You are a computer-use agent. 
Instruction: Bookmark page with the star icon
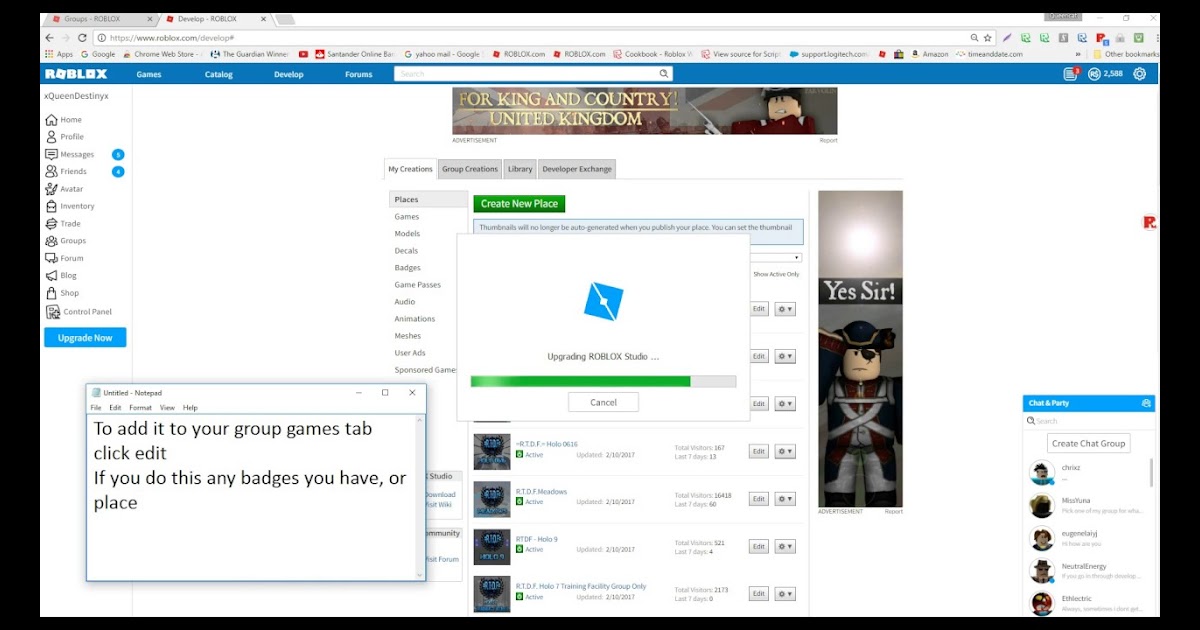pyautogui.click(x=988, y=37)
